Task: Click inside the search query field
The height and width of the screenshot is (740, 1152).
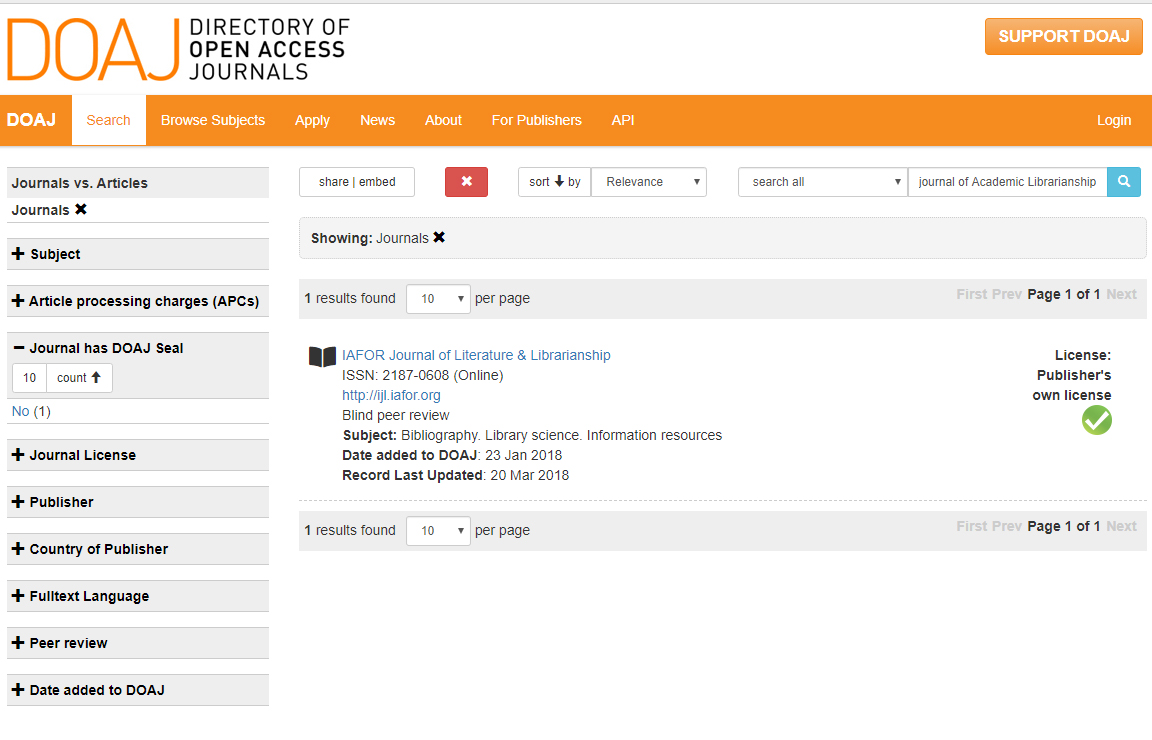Action: [x=1007, y=182]
